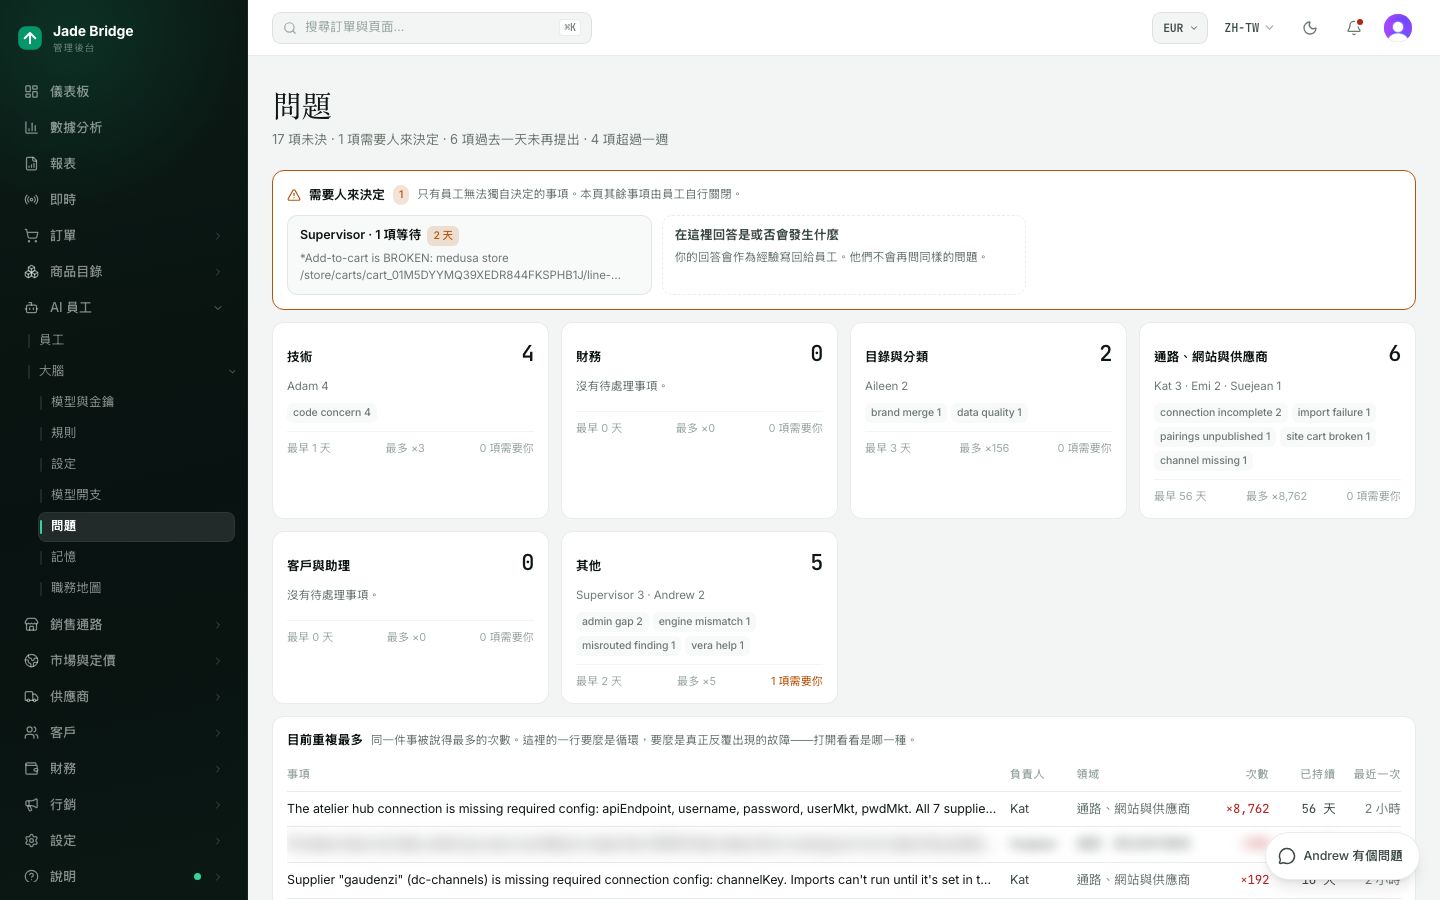Click the 設定 gear icon at sidebar bottom
The image size is (1440, 900).
coord(31,840)
